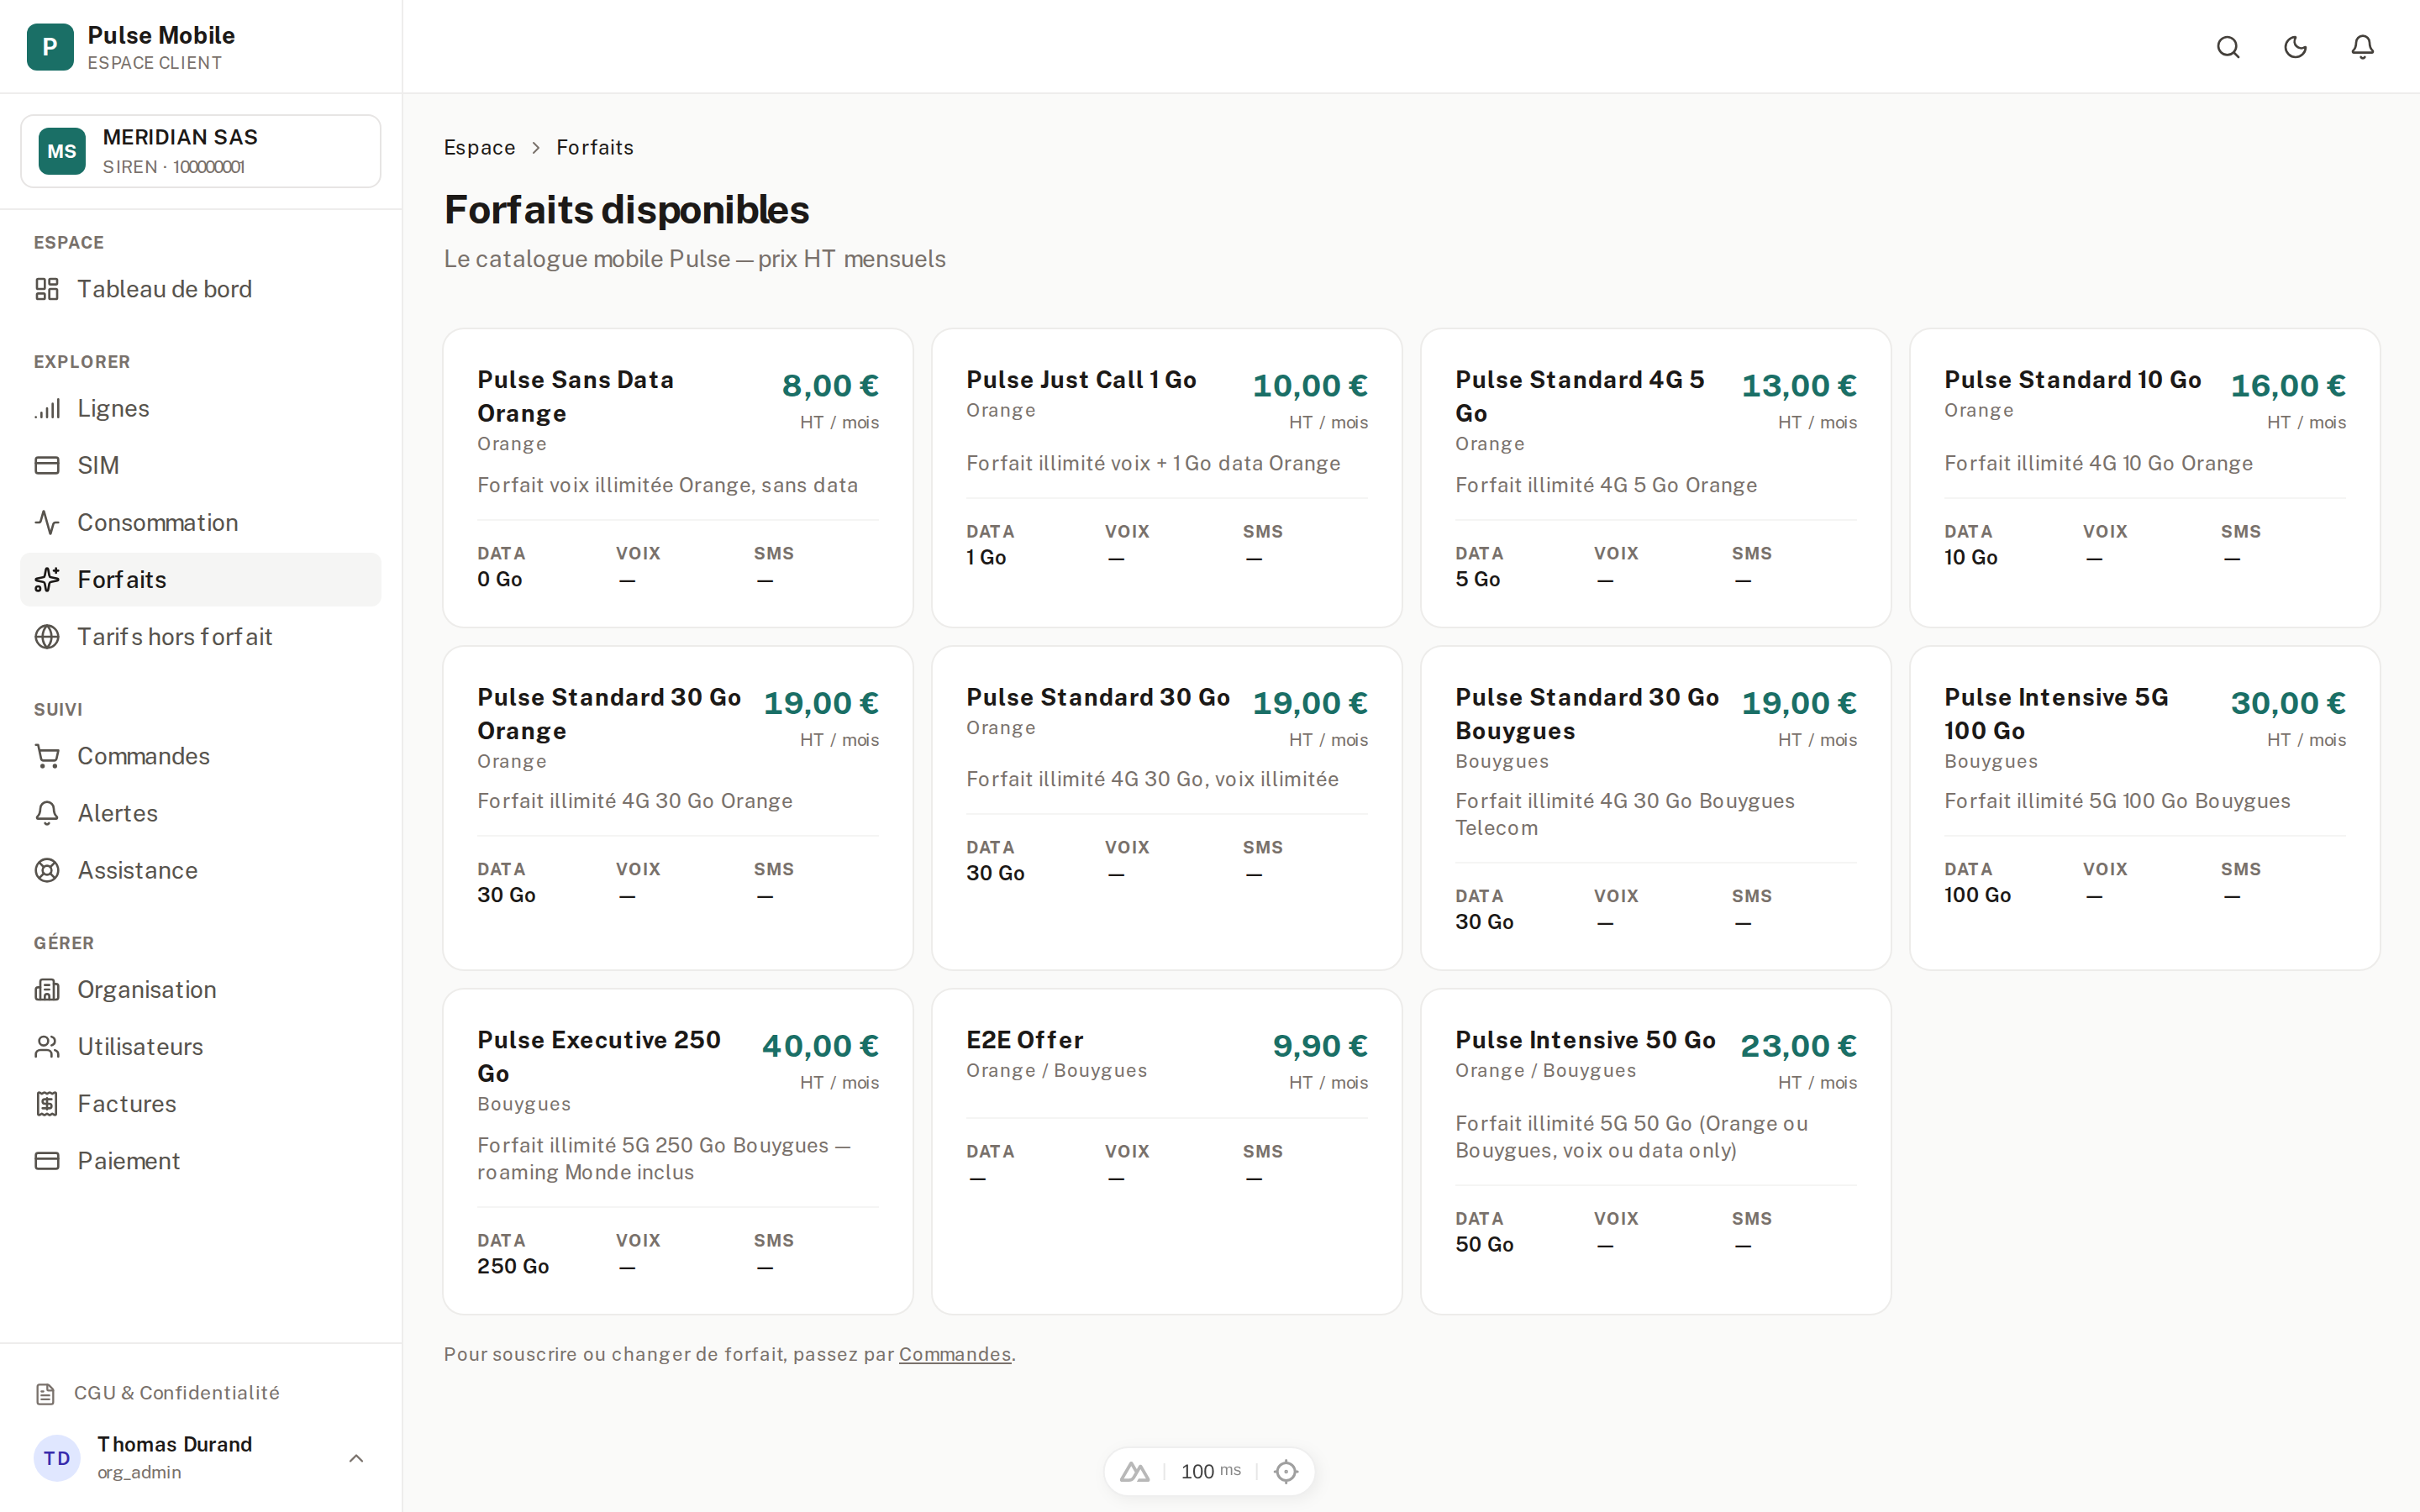The height and width of the screenshot is (1512, 2420).
Task: Click the Thomas Durand name
Action: click(x=174, y=1444)
